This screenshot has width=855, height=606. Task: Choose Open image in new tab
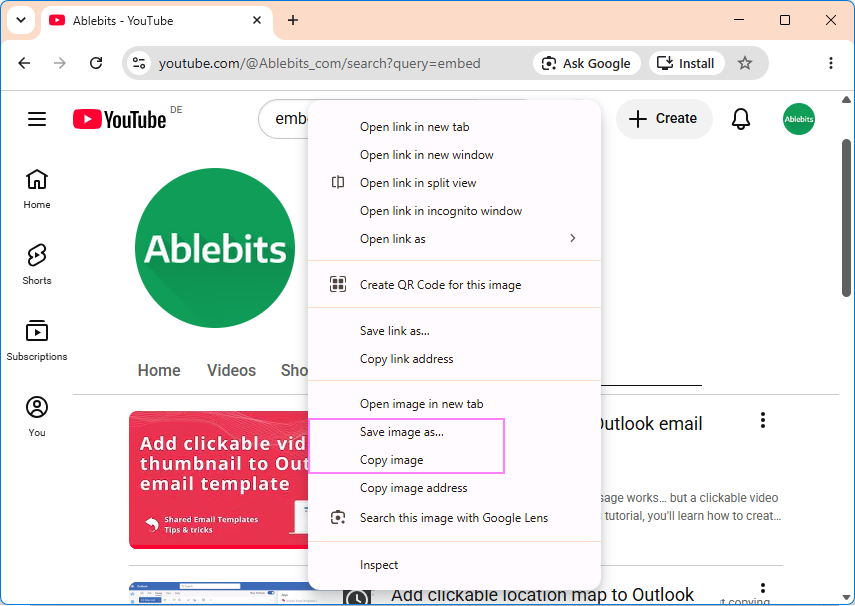point(454,404)
